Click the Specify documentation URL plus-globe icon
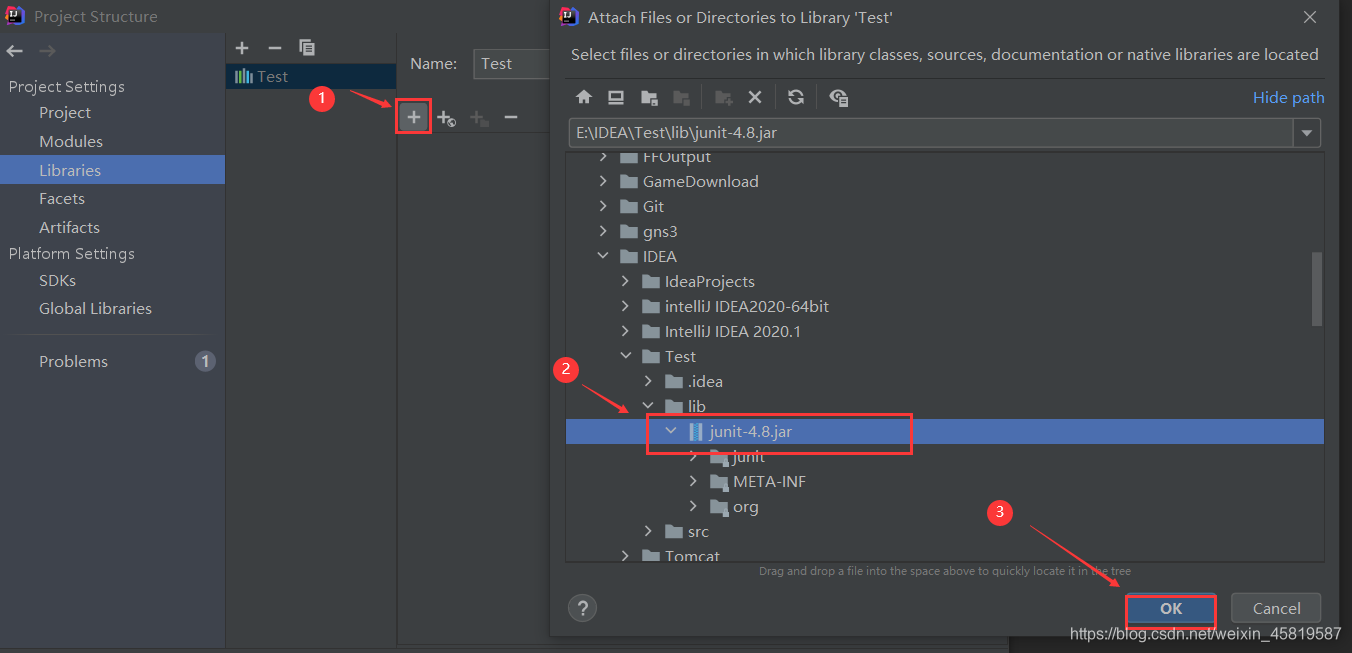Screen dimensions: 1352x653 point(447,118)
